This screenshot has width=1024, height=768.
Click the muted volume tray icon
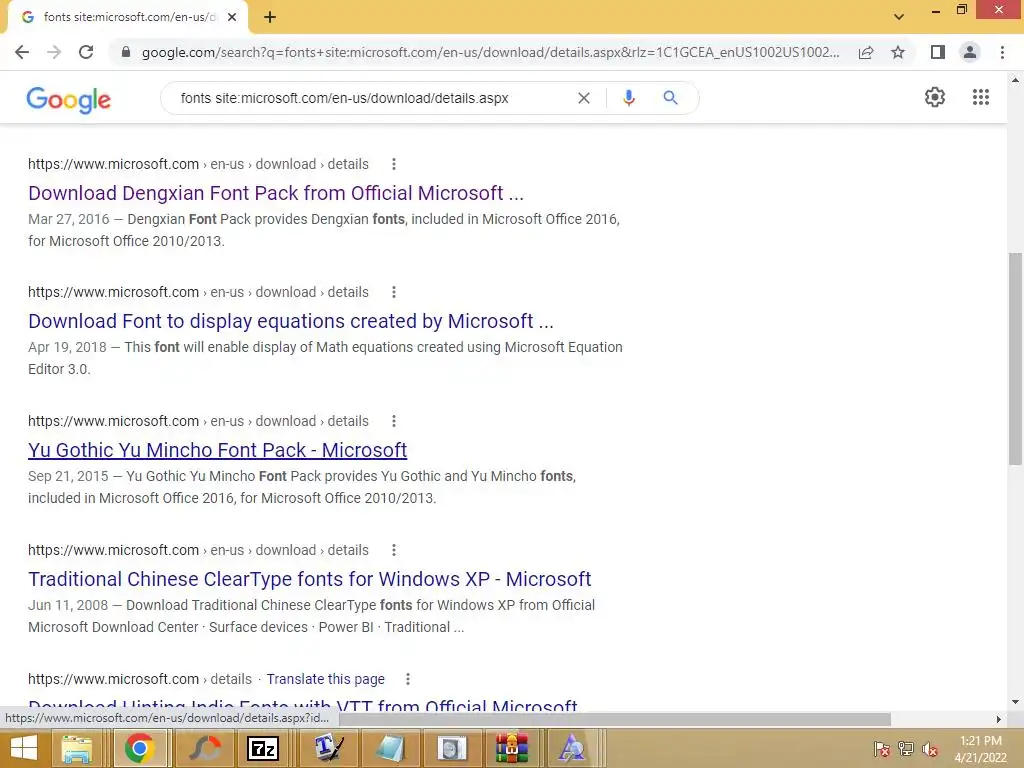click(930, 749)
